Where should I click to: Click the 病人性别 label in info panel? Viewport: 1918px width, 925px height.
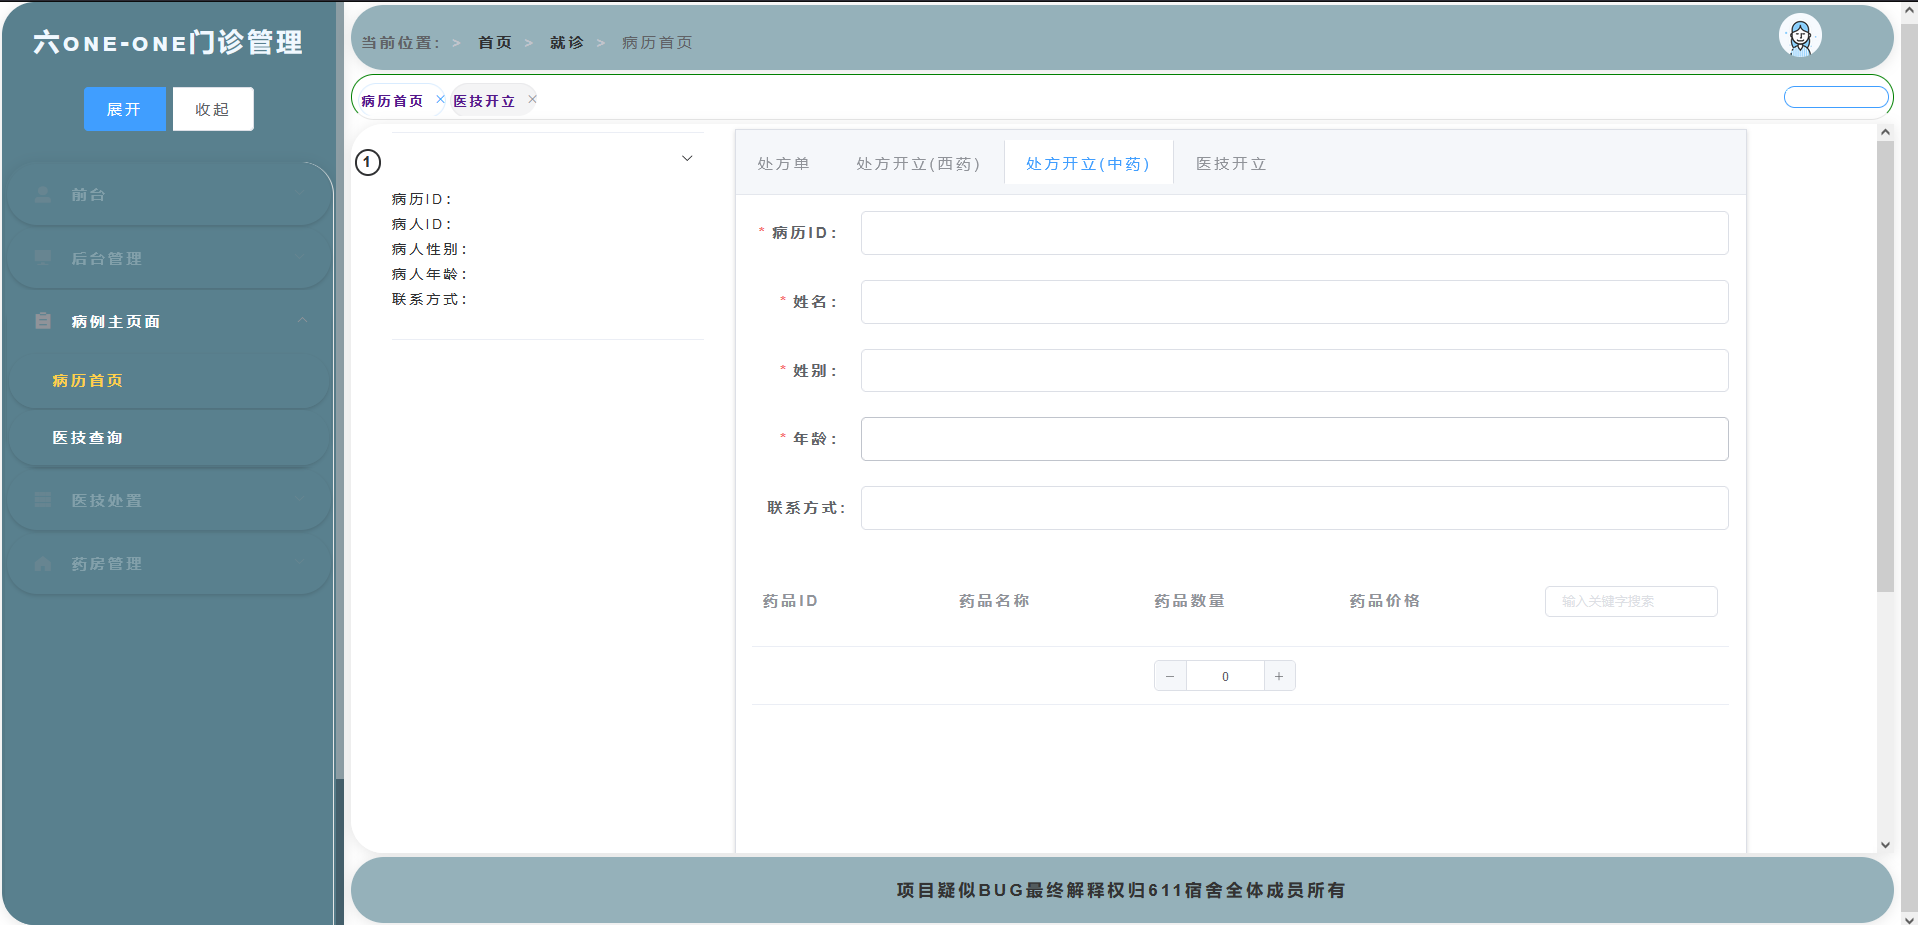(x=429, y=249)
